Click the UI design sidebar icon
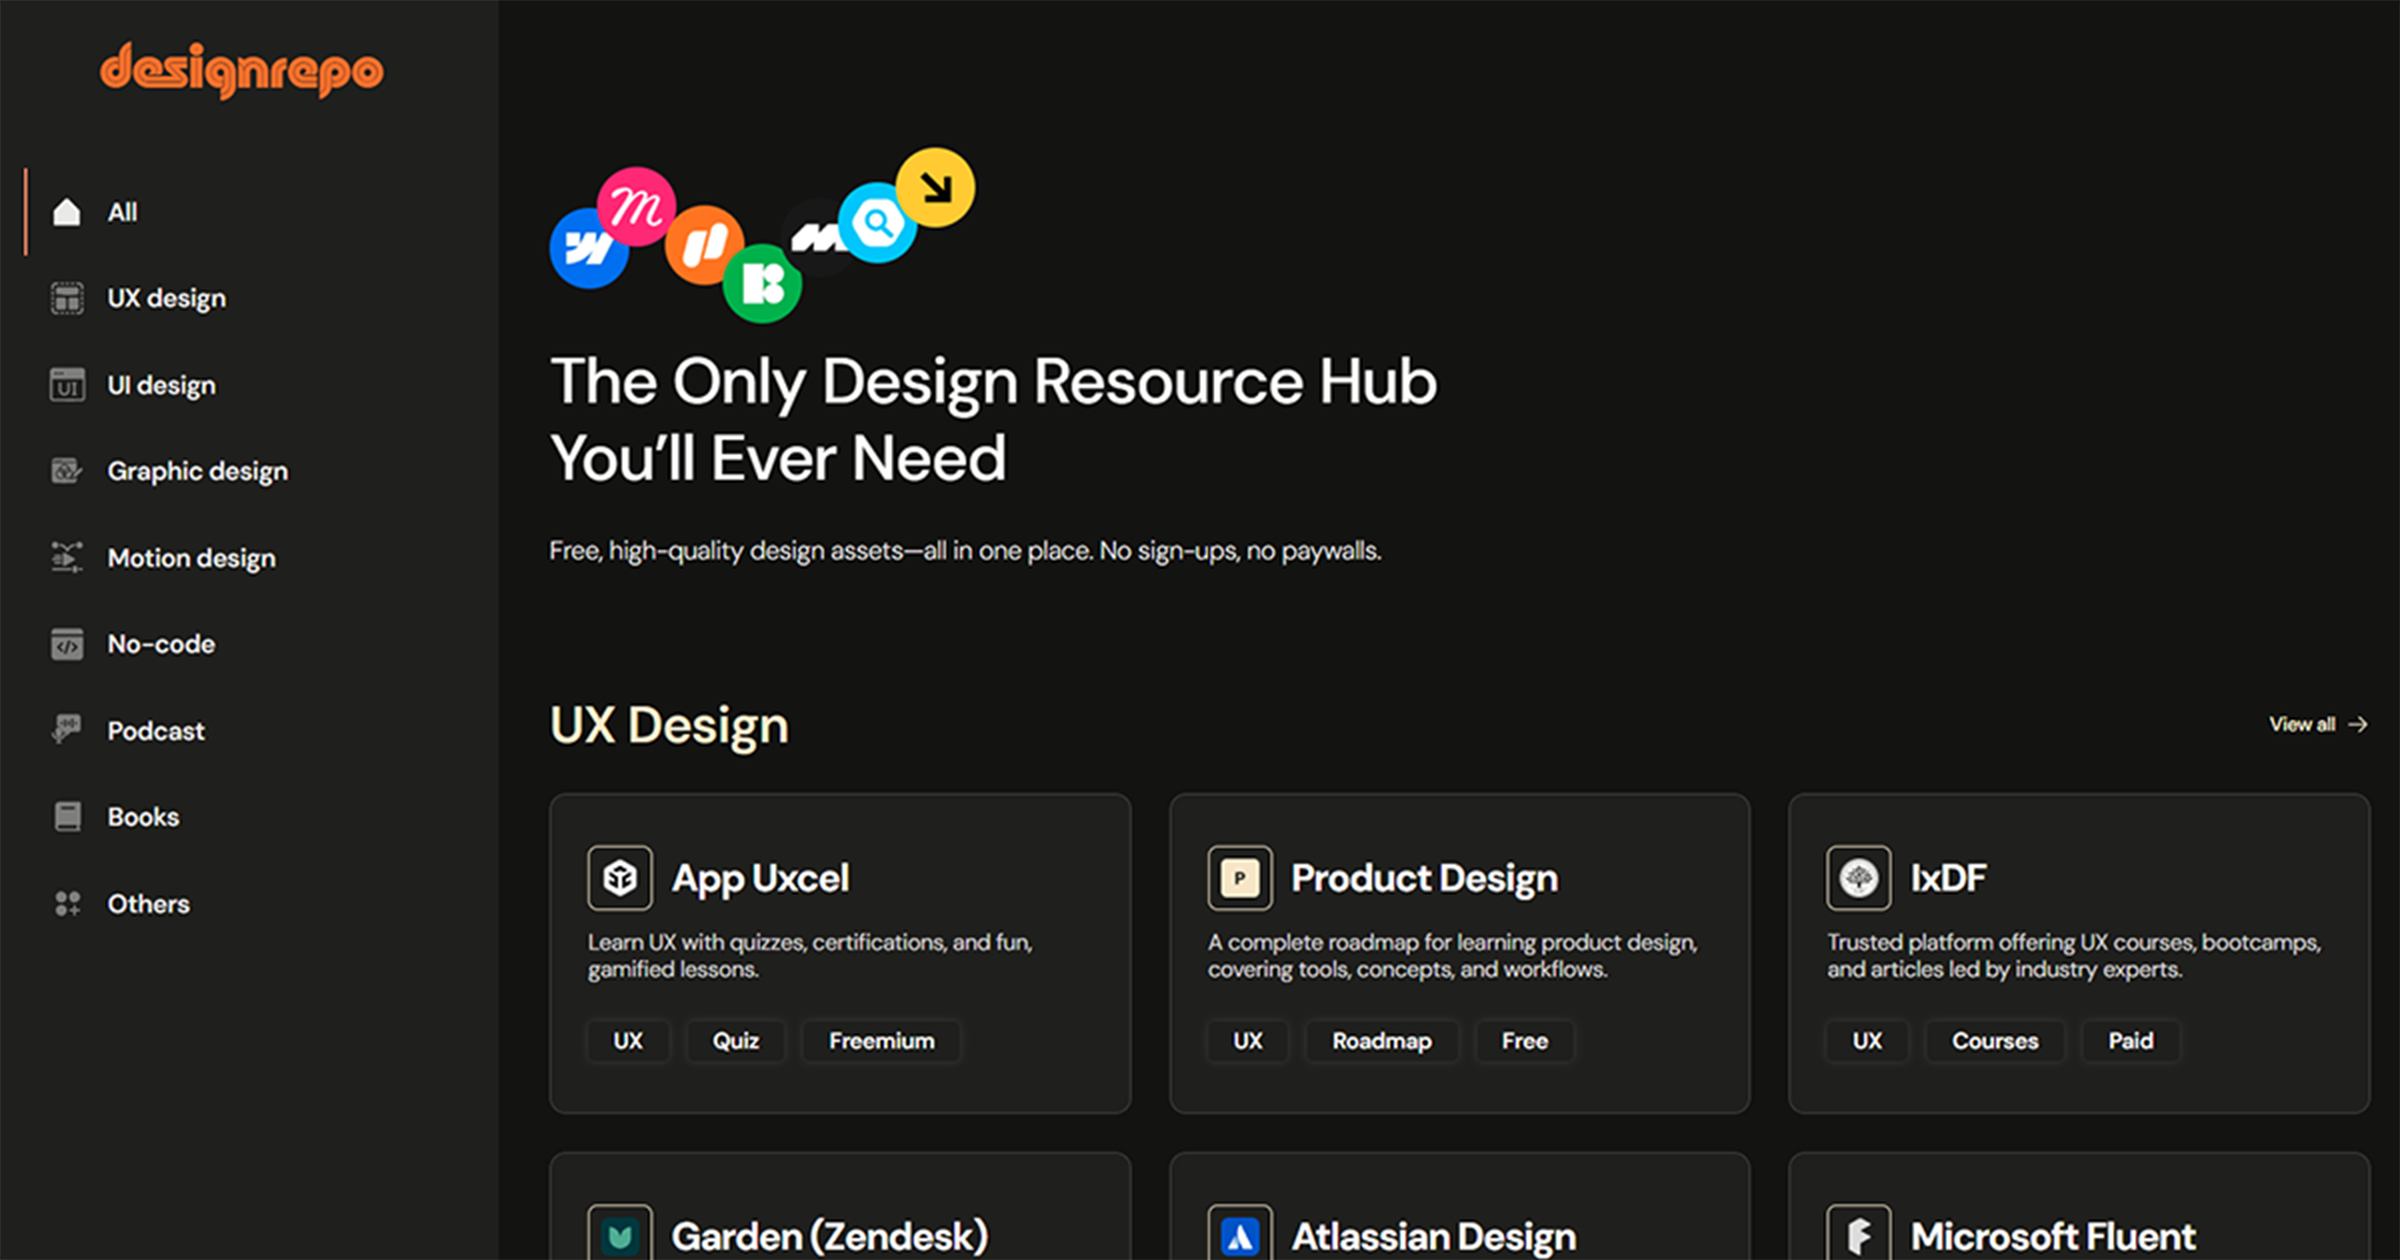This screenshot has height=1260, width=2400. 67,385
